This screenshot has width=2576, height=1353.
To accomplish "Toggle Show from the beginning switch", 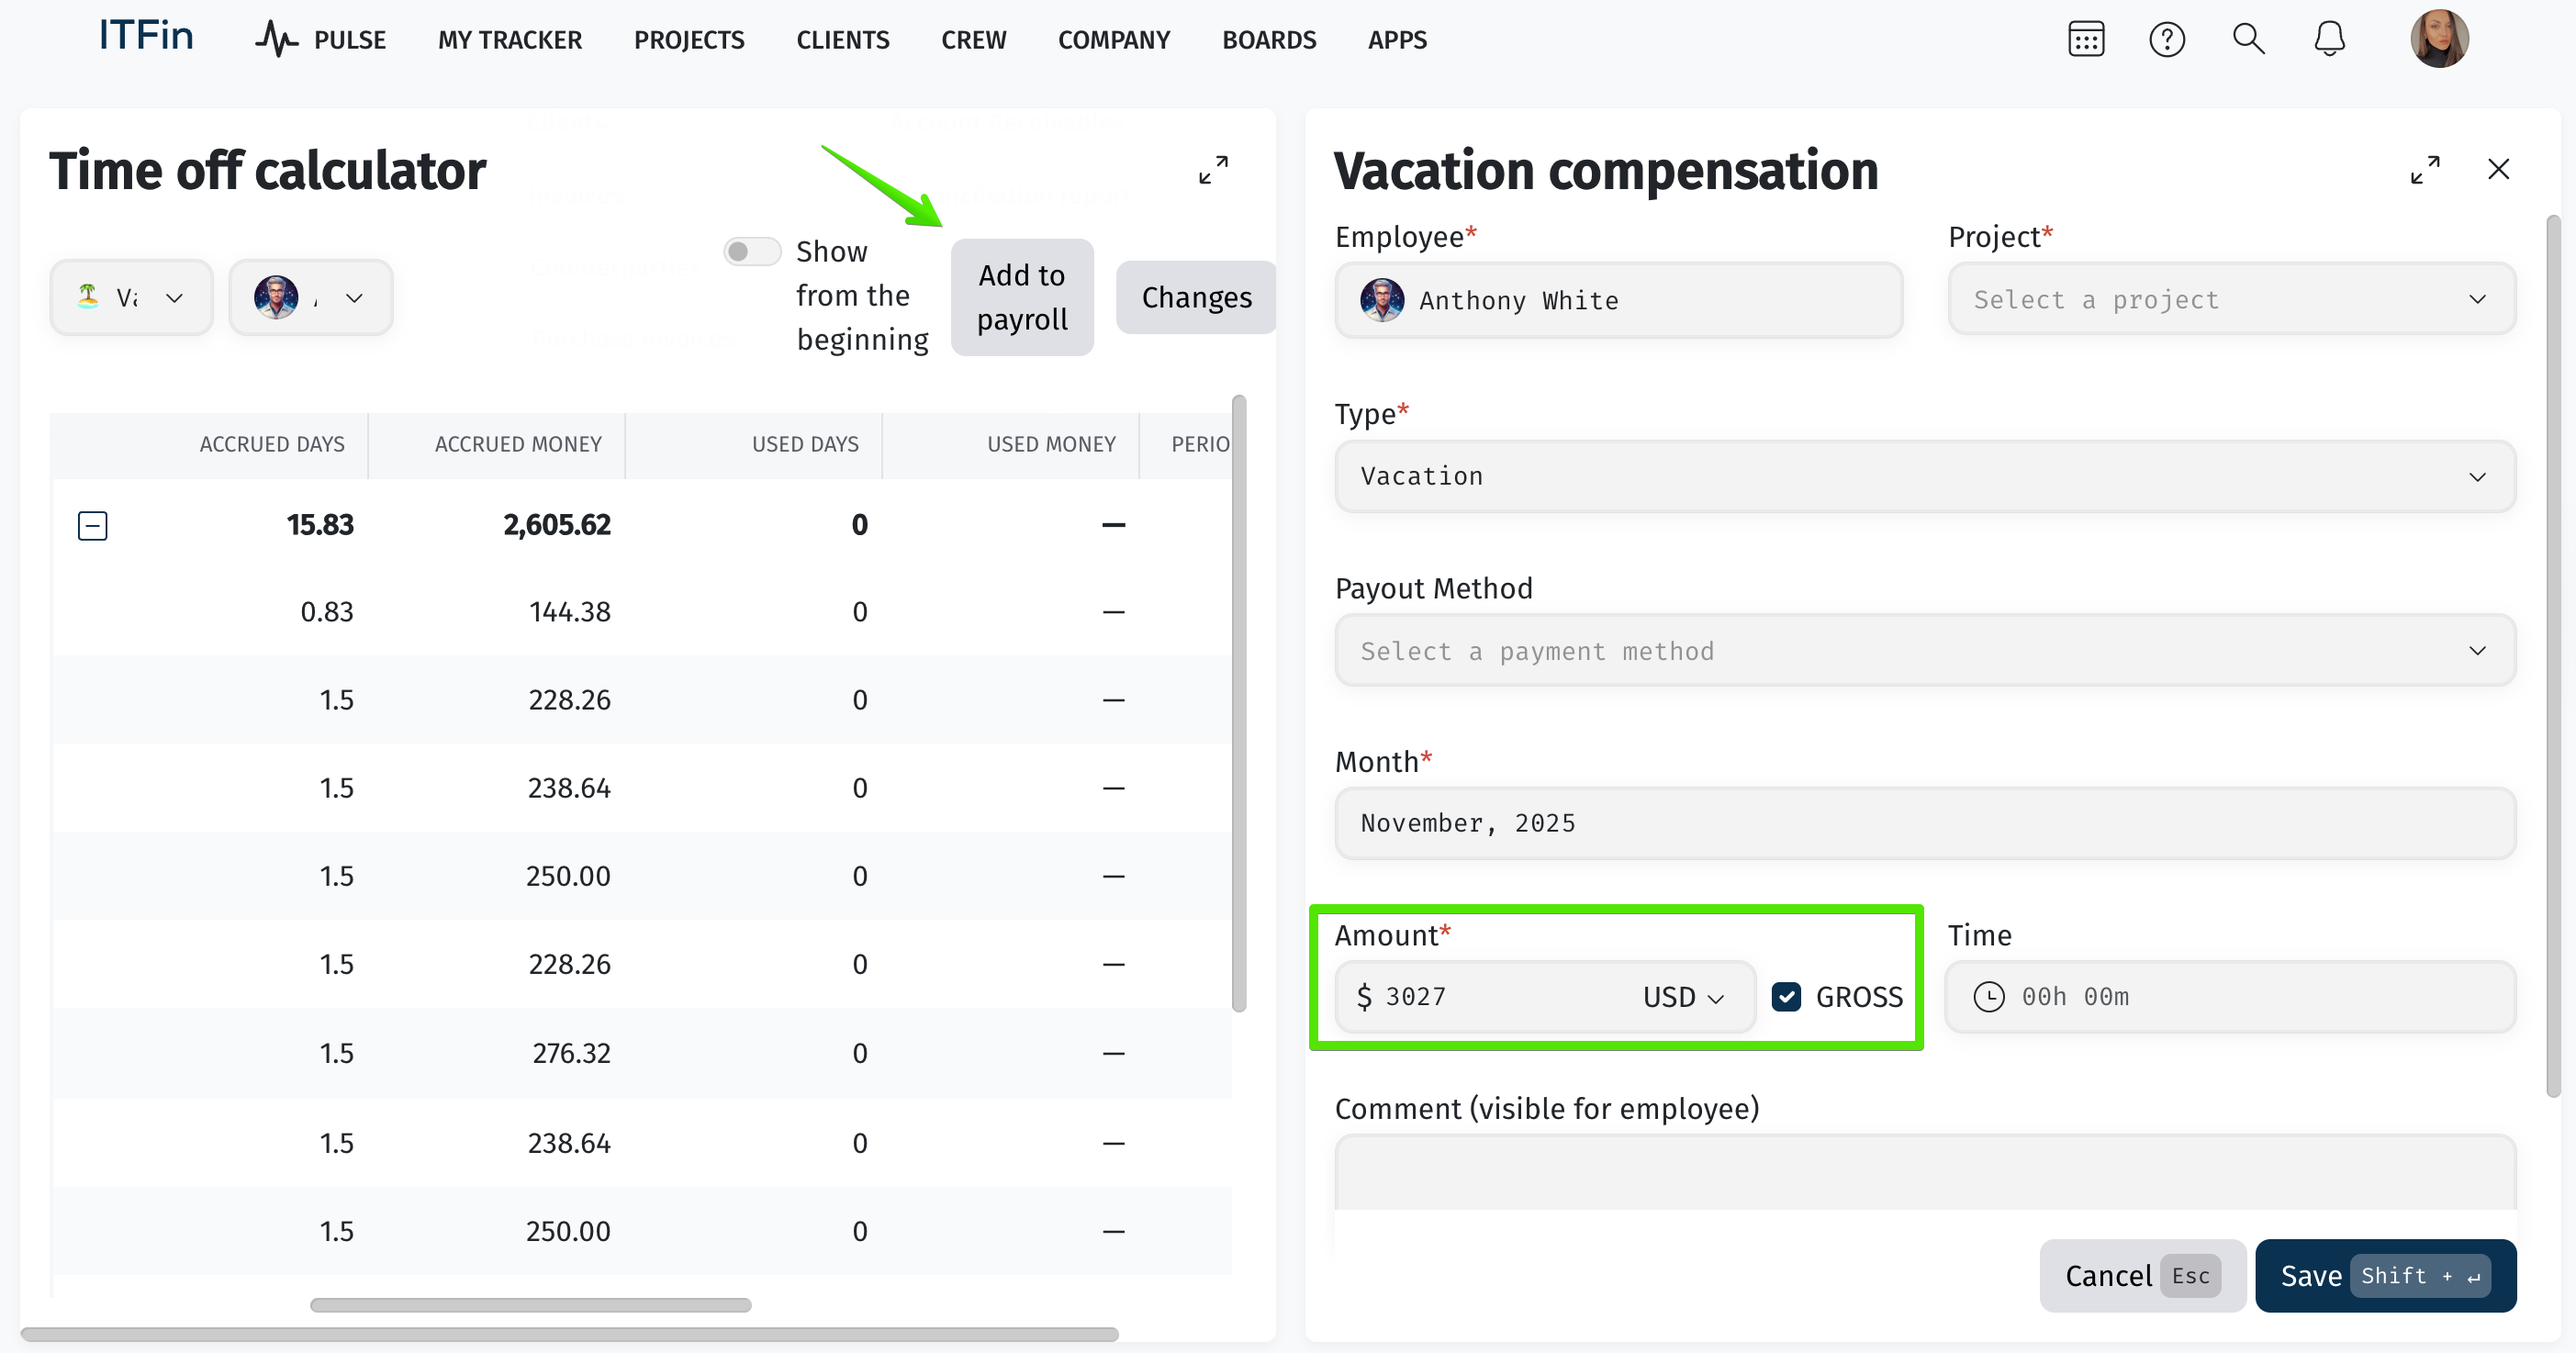I will (x=752, y=251).
